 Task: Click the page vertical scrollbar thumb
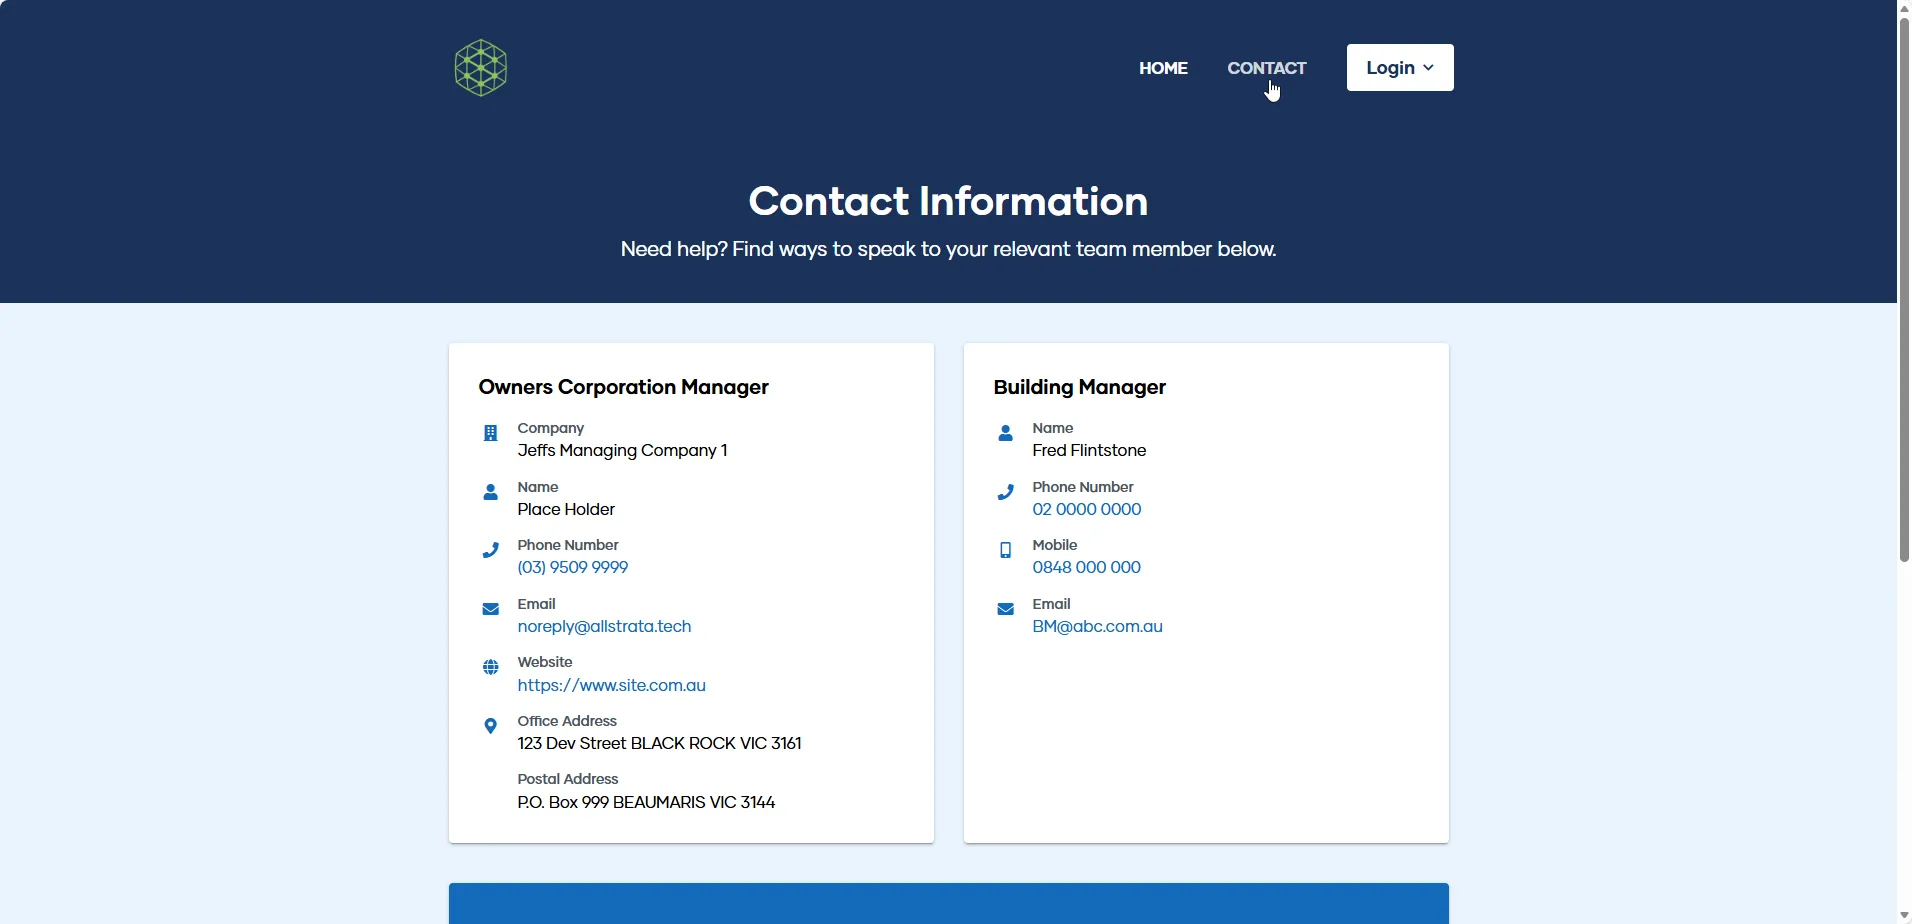point(1904,290)
